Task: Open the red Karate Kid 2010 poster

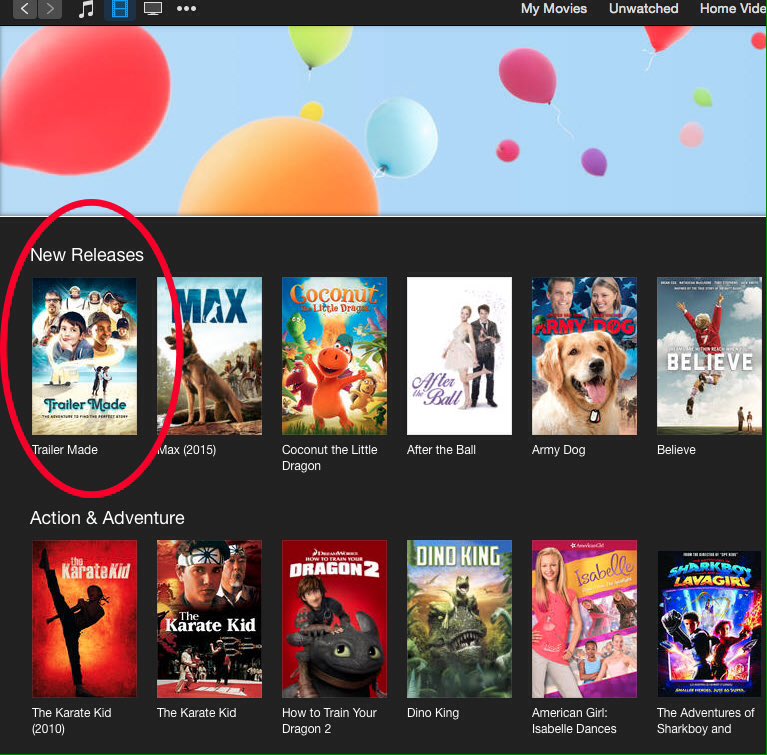Action: click(x=85, y=619)
